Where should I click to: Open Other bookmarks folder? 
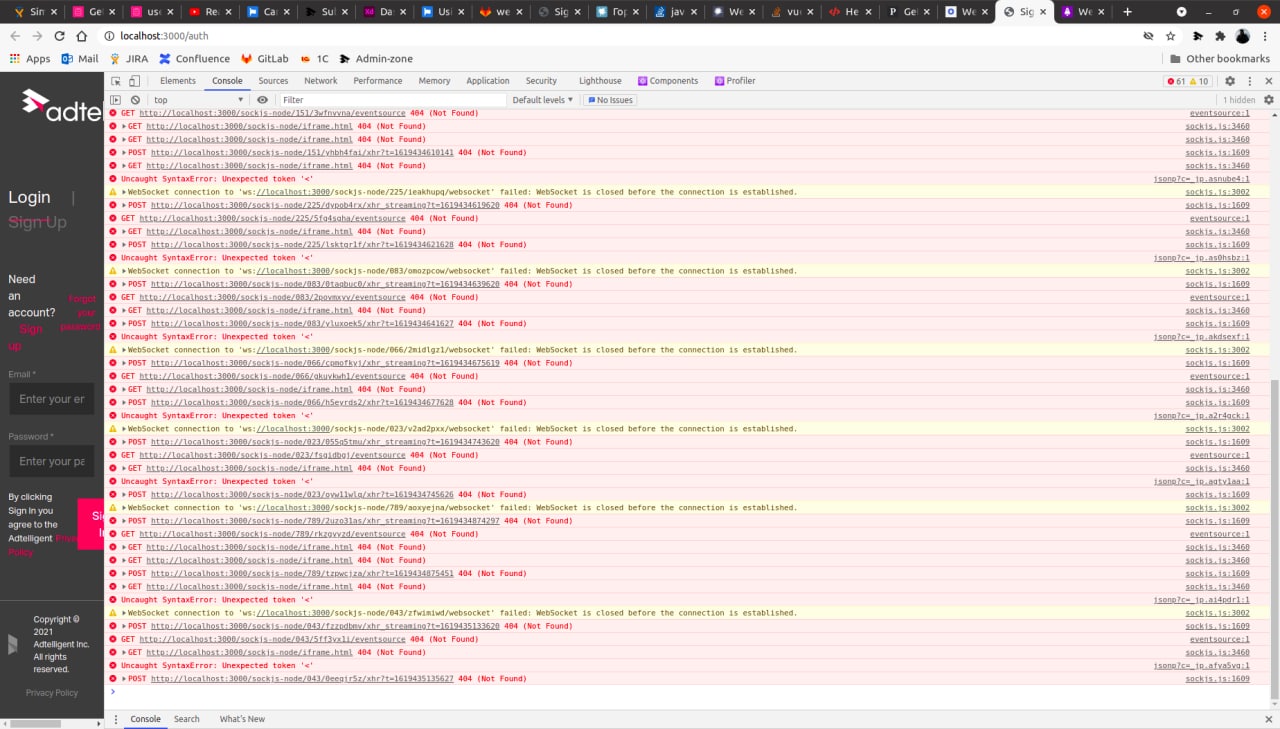1220,59
